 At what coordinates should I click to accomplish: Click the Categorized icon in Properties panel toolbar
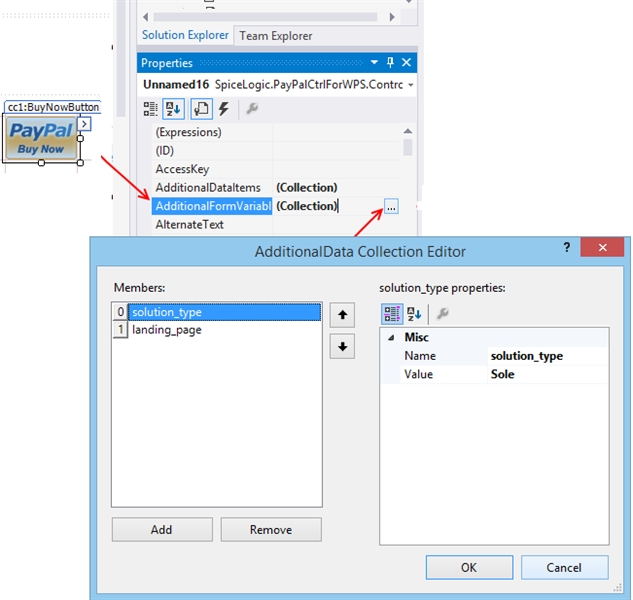(150, 109)
